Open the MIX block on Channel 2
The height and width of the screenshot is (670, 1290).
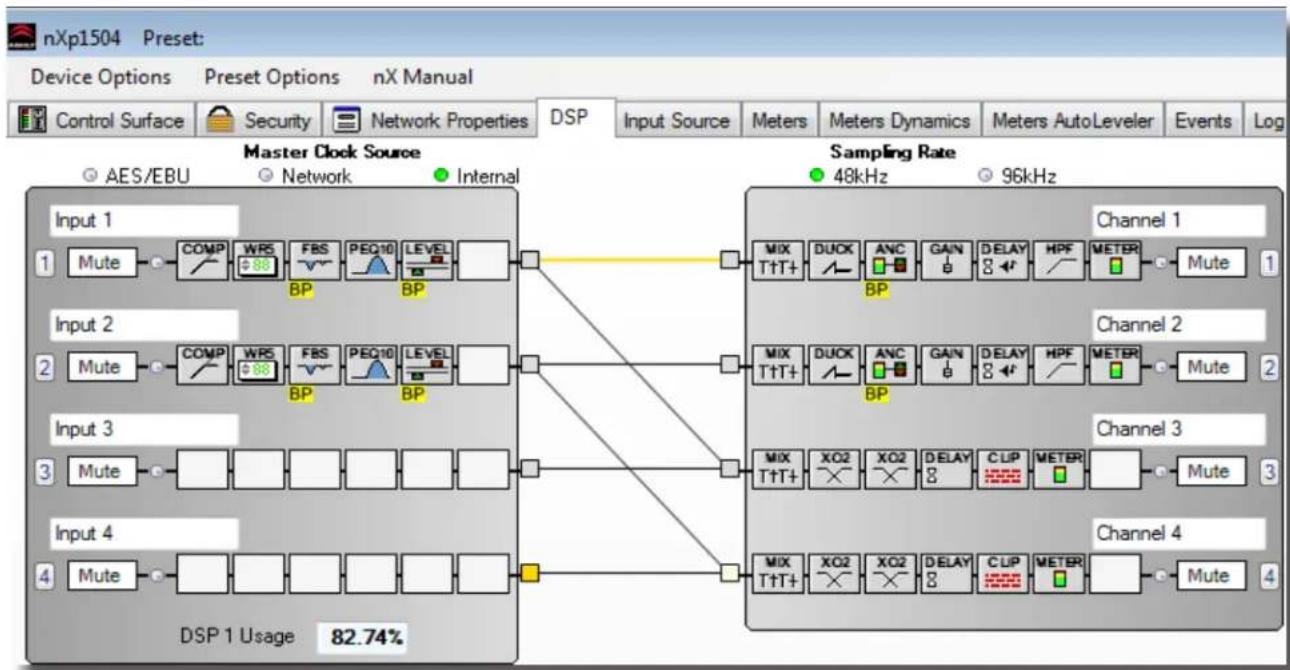point(778,366)
